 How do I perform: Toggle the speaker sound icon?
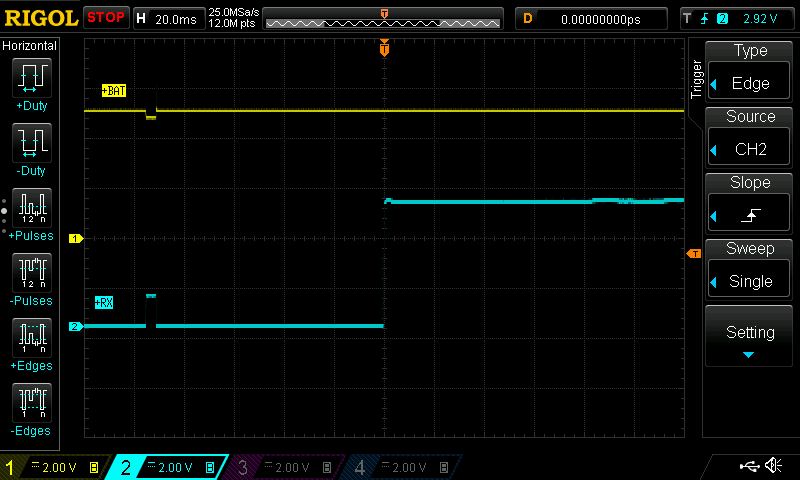[x=773, y=466]
